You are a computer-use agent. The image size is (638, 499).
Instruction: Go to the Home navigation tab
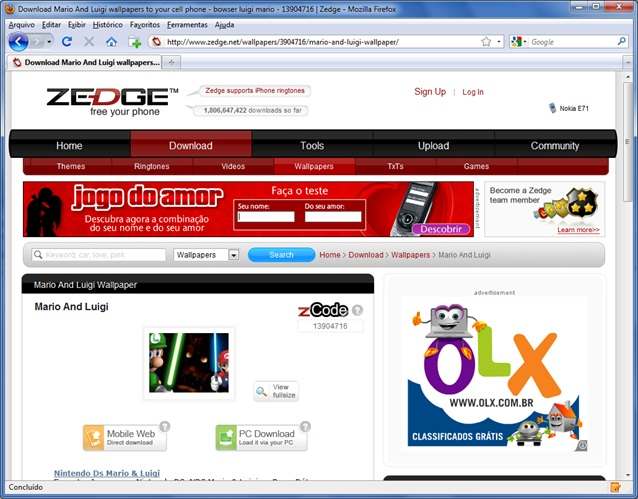69,146
